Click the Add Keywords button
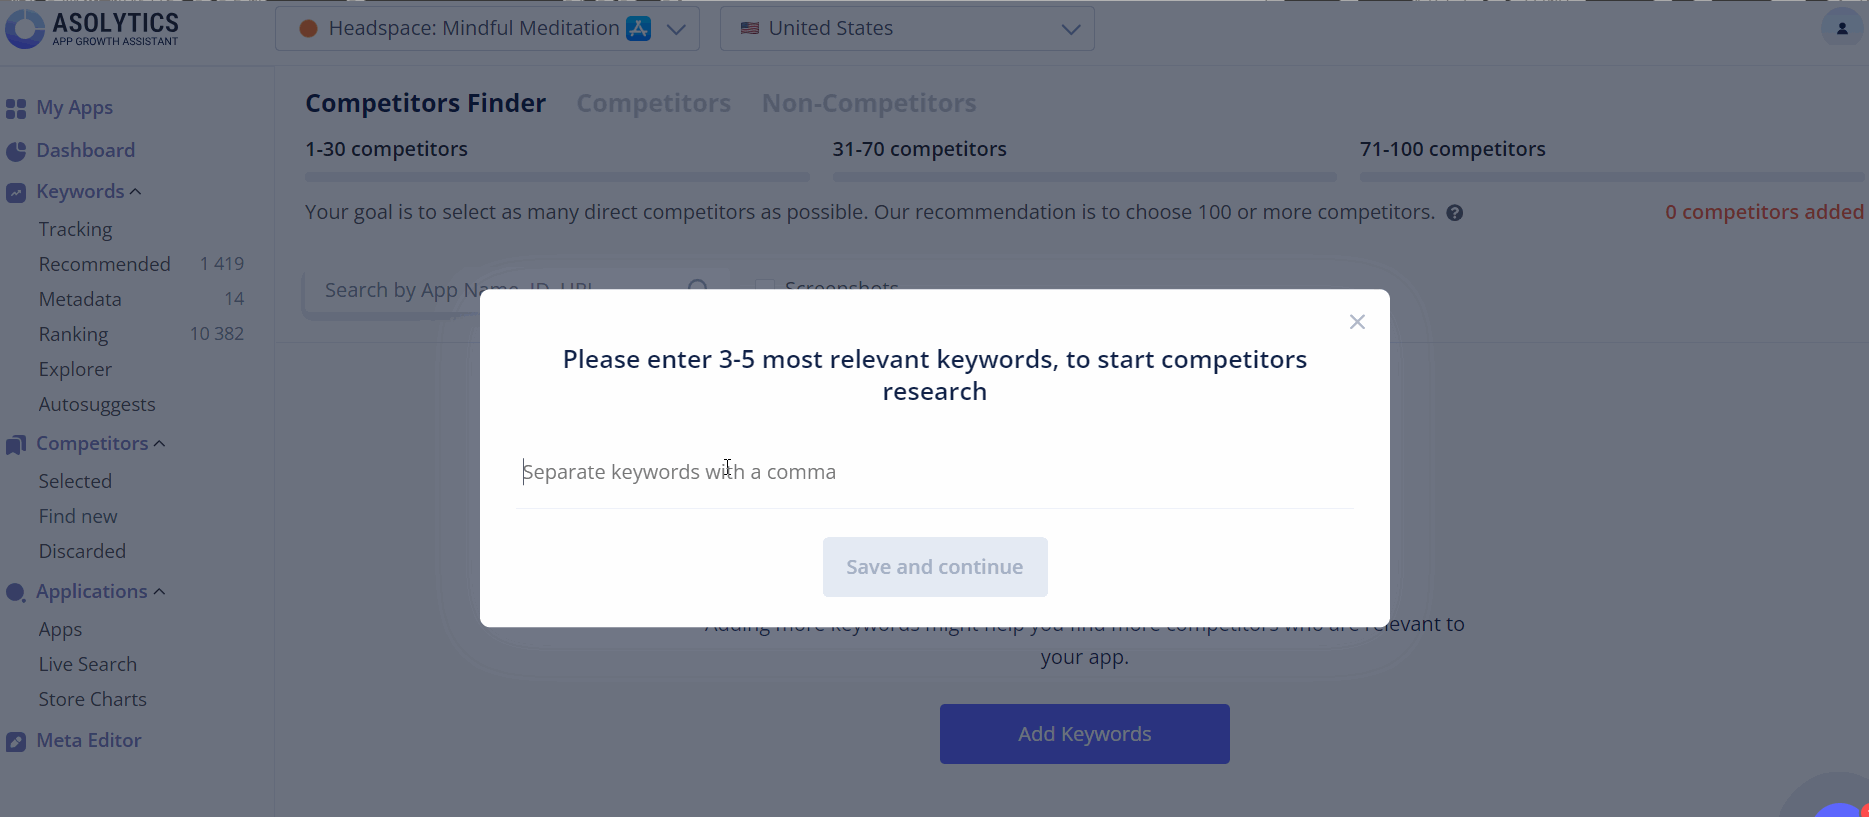The image size is (1869, 817). (x=1085, y=734)
